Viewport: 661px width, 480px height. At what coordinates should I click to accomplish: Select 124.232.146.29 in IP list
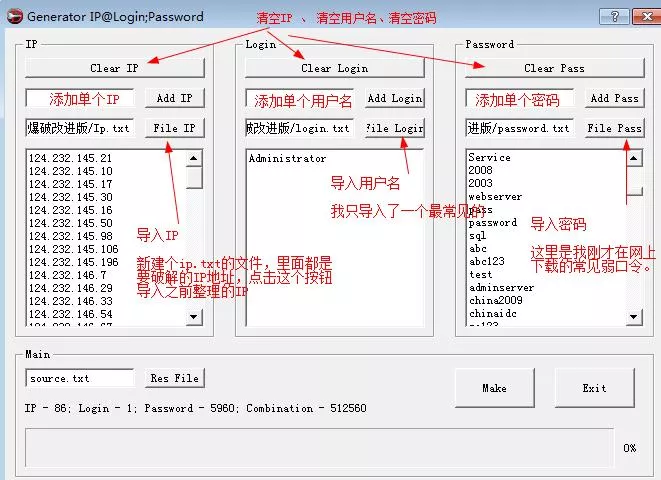click(70, 288)
